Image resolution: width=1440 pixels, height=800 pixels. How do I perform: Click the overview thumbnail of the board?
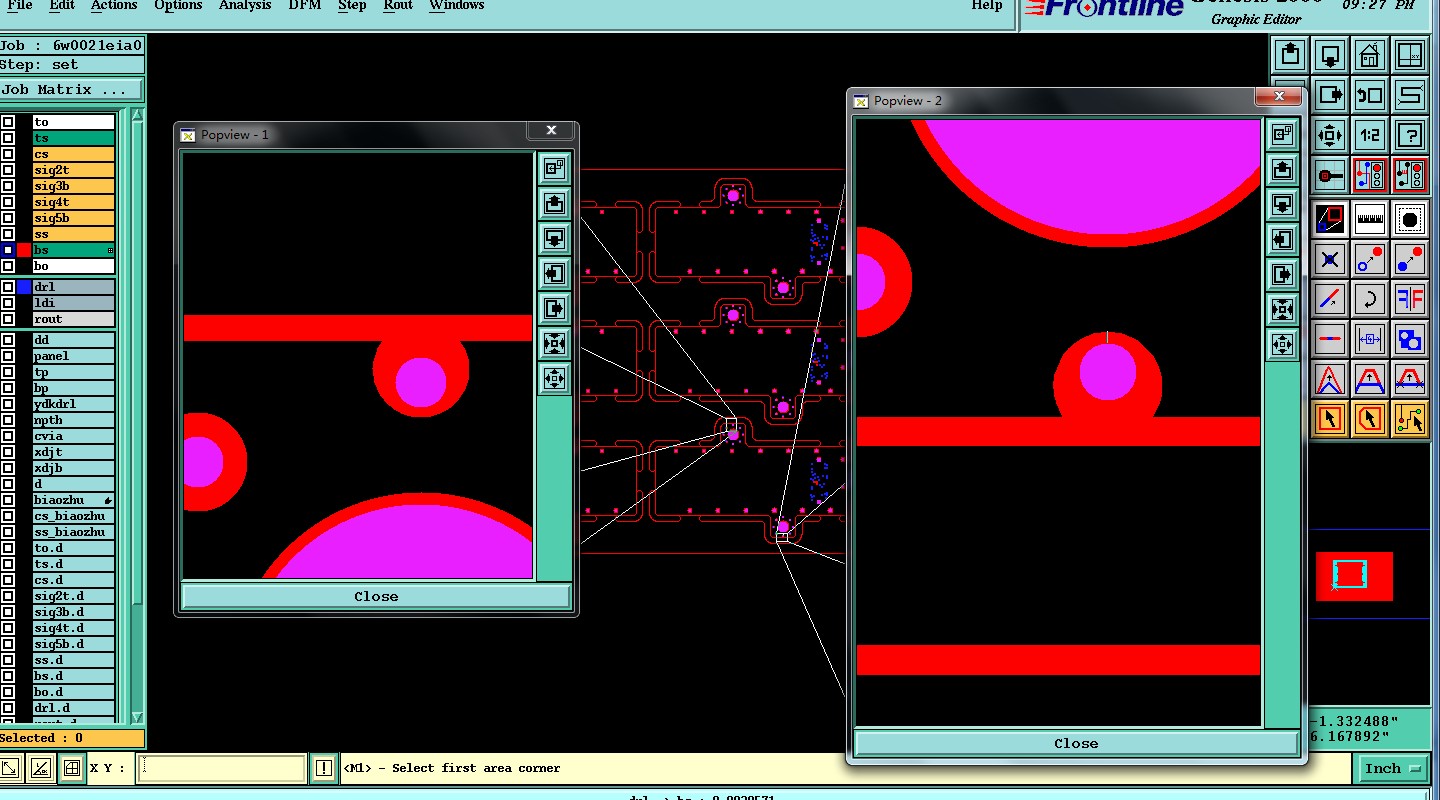pos(1353,576)
